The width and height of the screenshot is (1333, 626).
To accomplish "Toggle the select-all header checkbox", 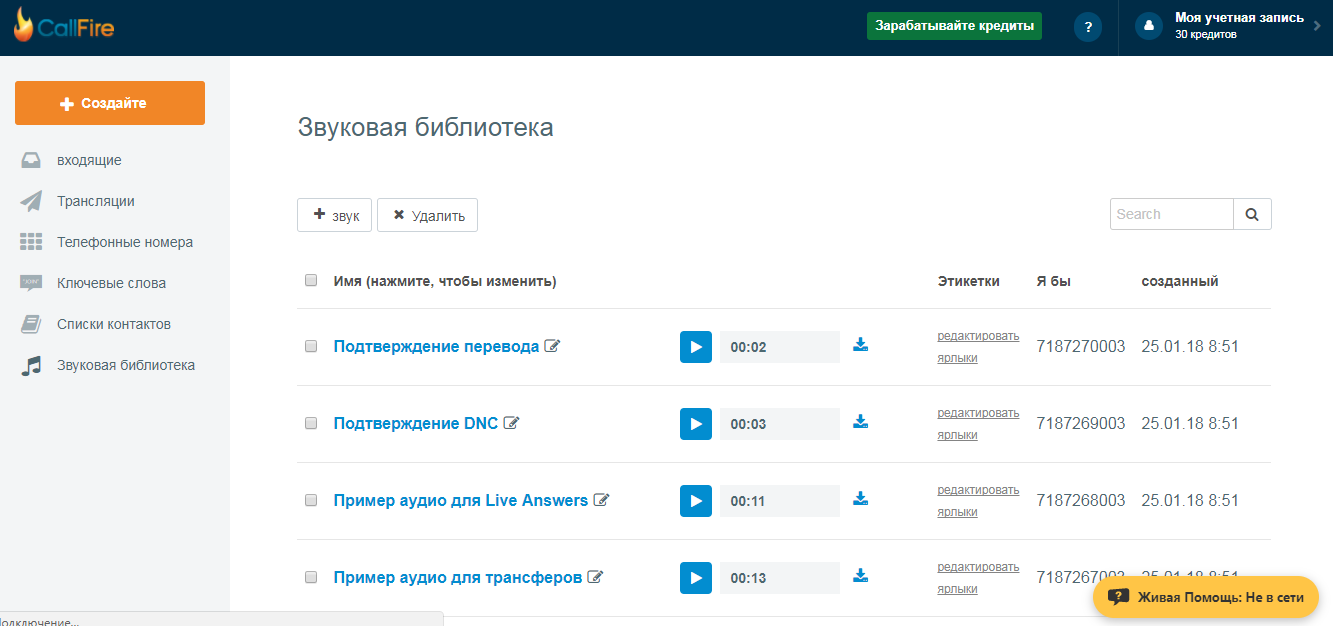I will click(311, 280).
